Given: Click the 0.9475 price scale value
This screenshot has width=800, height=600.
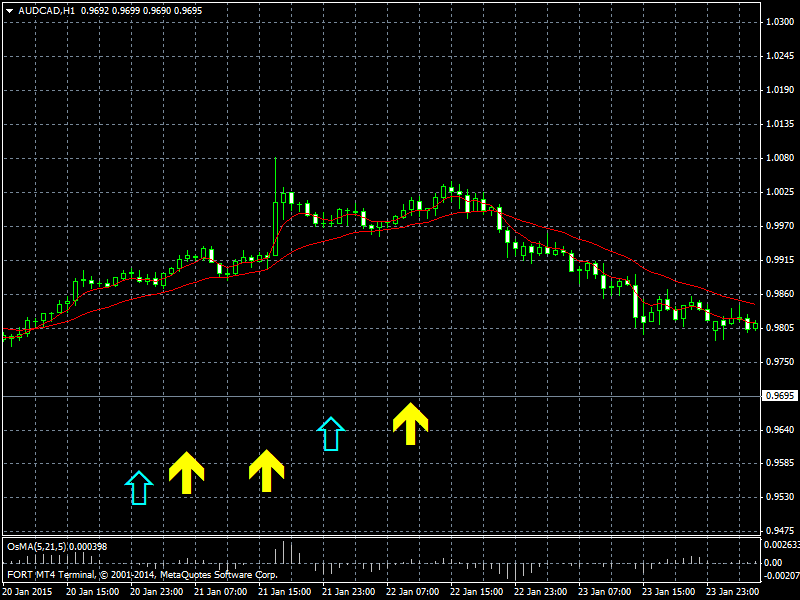Looking at the screenshot, I should click(780, 531).
